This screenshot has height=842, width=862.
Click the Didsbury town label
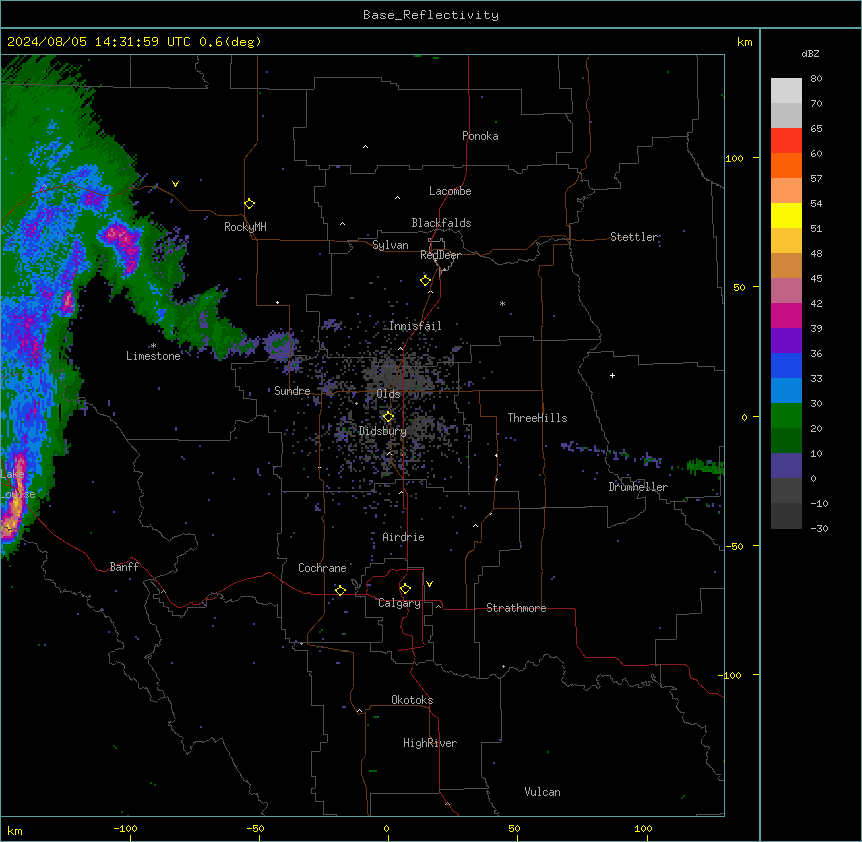click(x=383, y=431)
